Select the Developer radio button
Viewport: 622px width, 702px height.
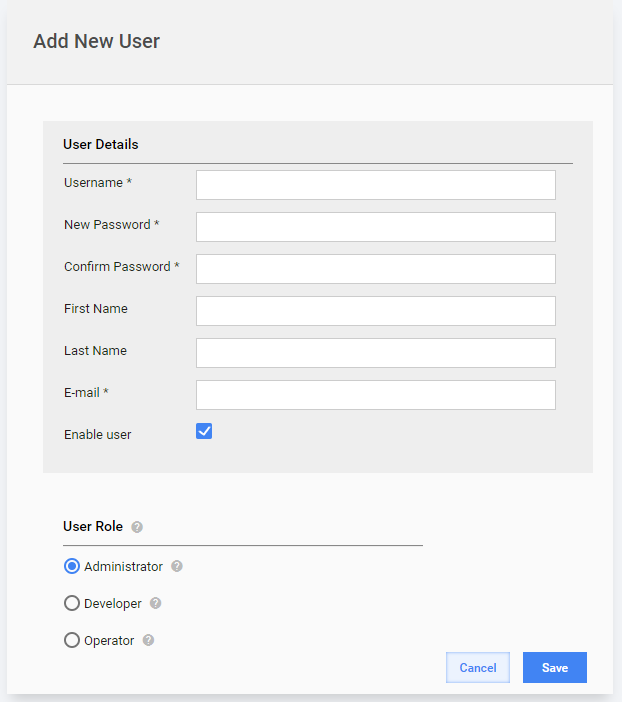click(x=72, y=603)
